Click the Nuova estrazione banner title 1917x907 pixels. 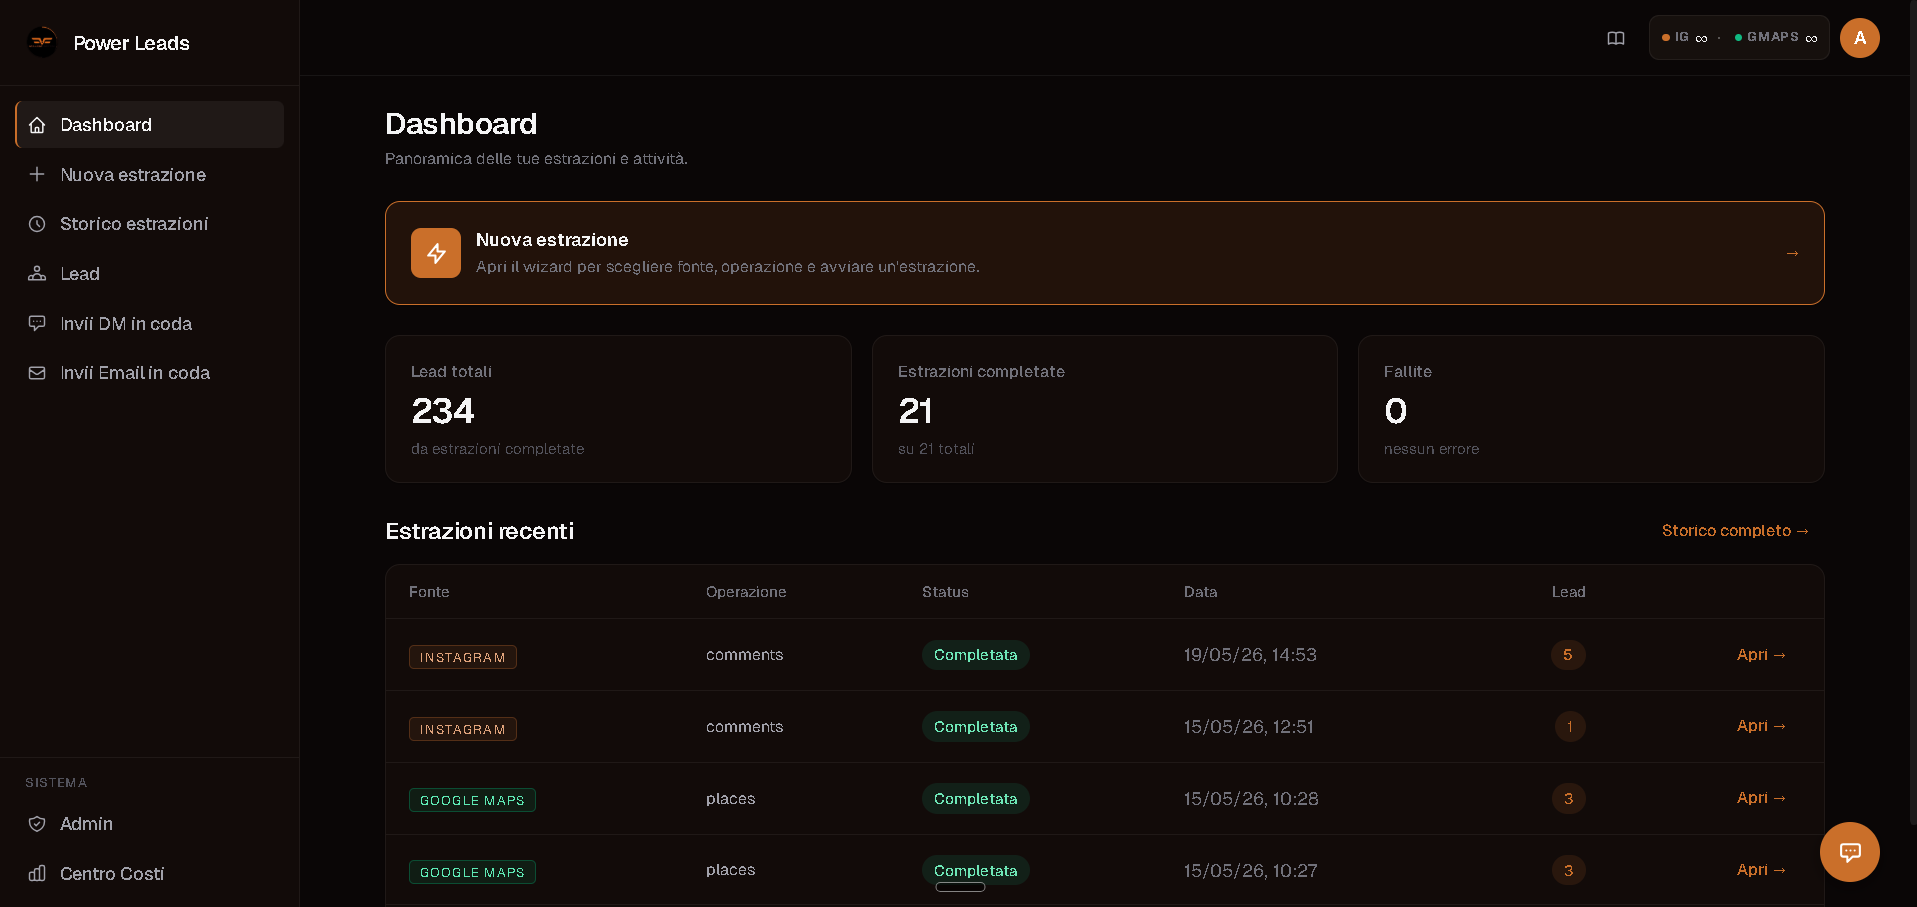[552, 240]
